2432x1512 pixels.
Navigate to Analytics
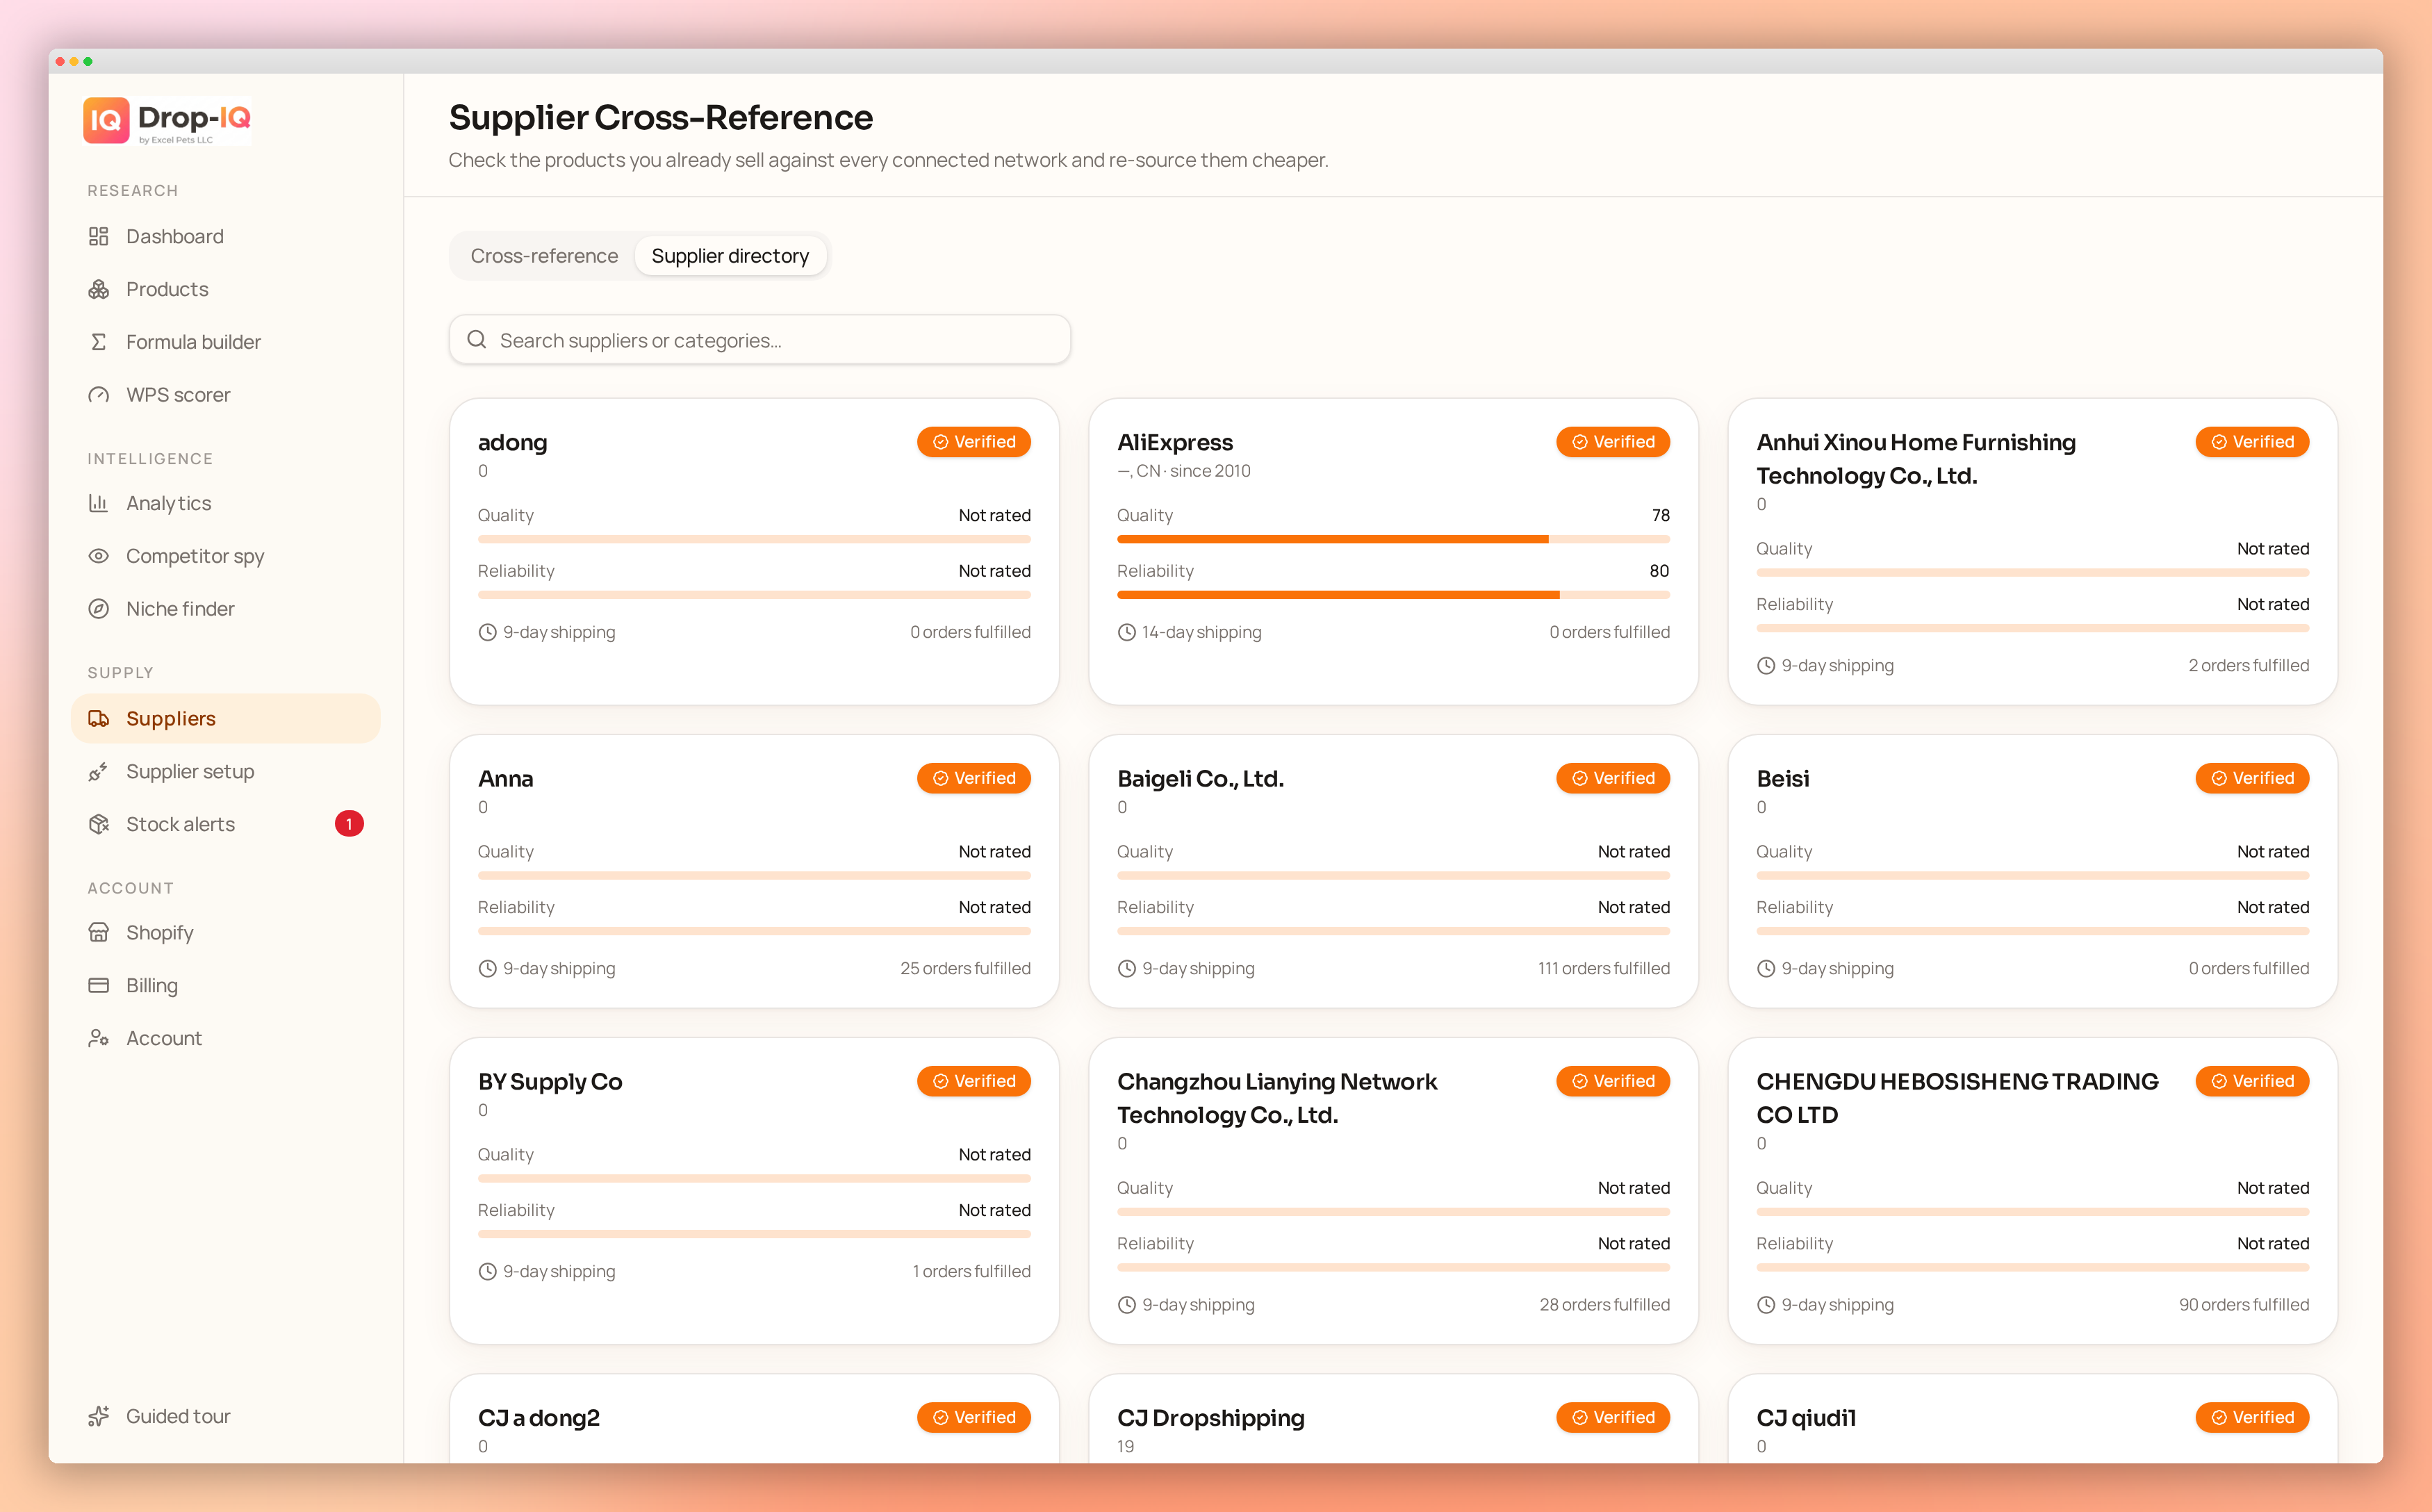[225, 503]
